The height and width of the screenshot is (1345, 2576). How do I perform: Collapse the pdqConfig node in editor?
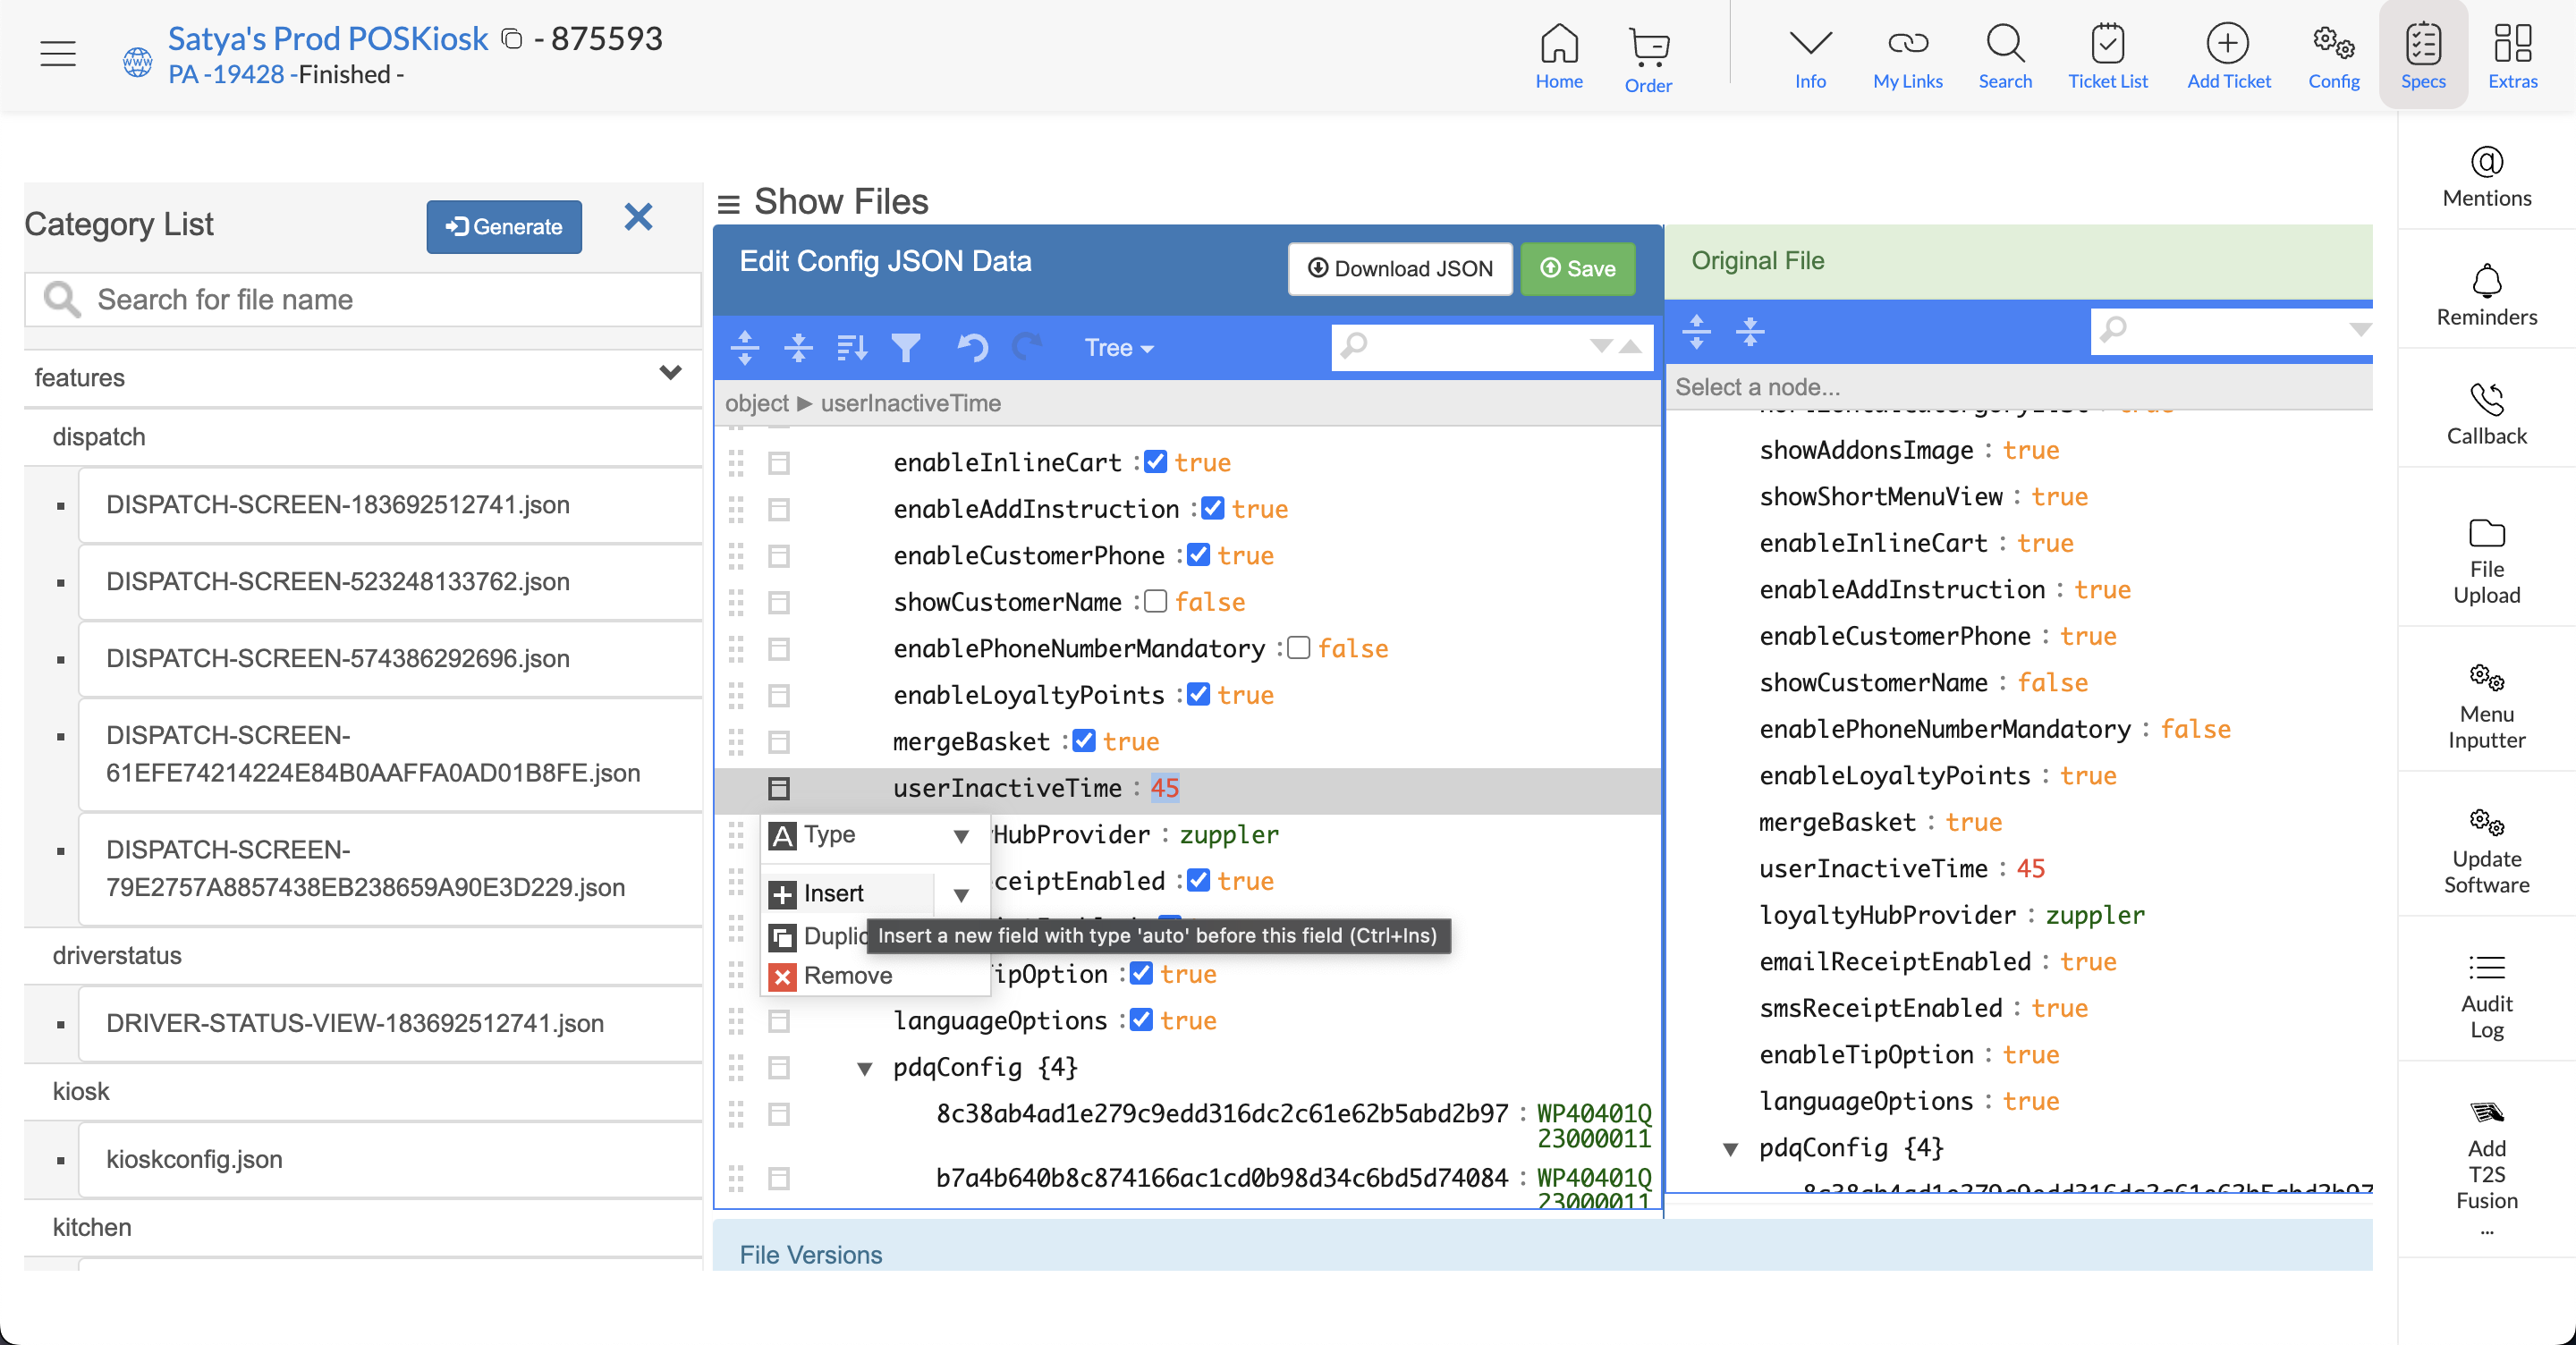coord(865,1068)
